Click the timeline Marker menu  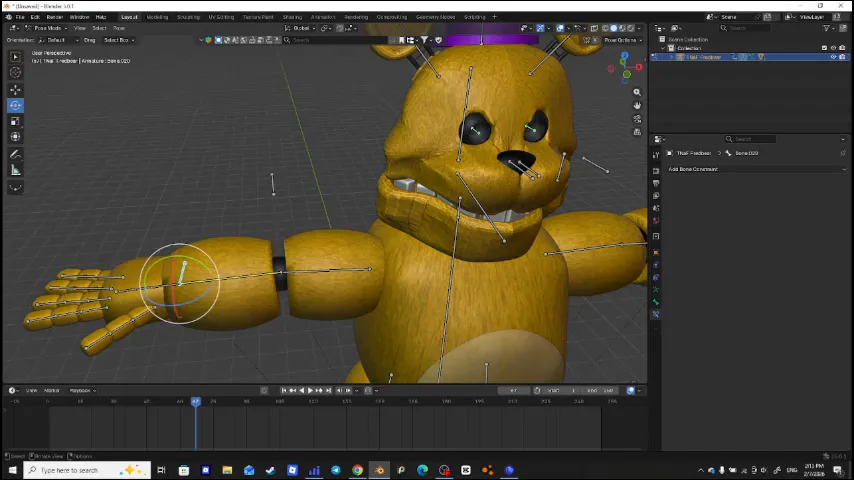52,391
